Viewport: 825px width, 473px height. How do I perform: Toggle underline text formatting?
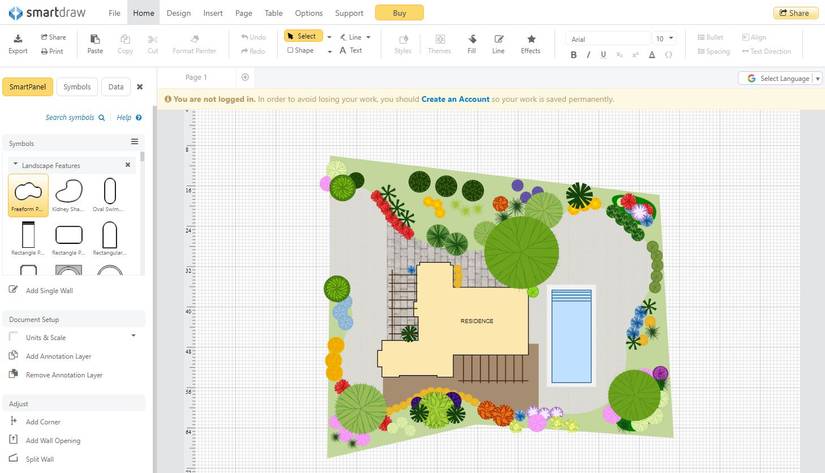pyautogui.click(x=604, y=55)
